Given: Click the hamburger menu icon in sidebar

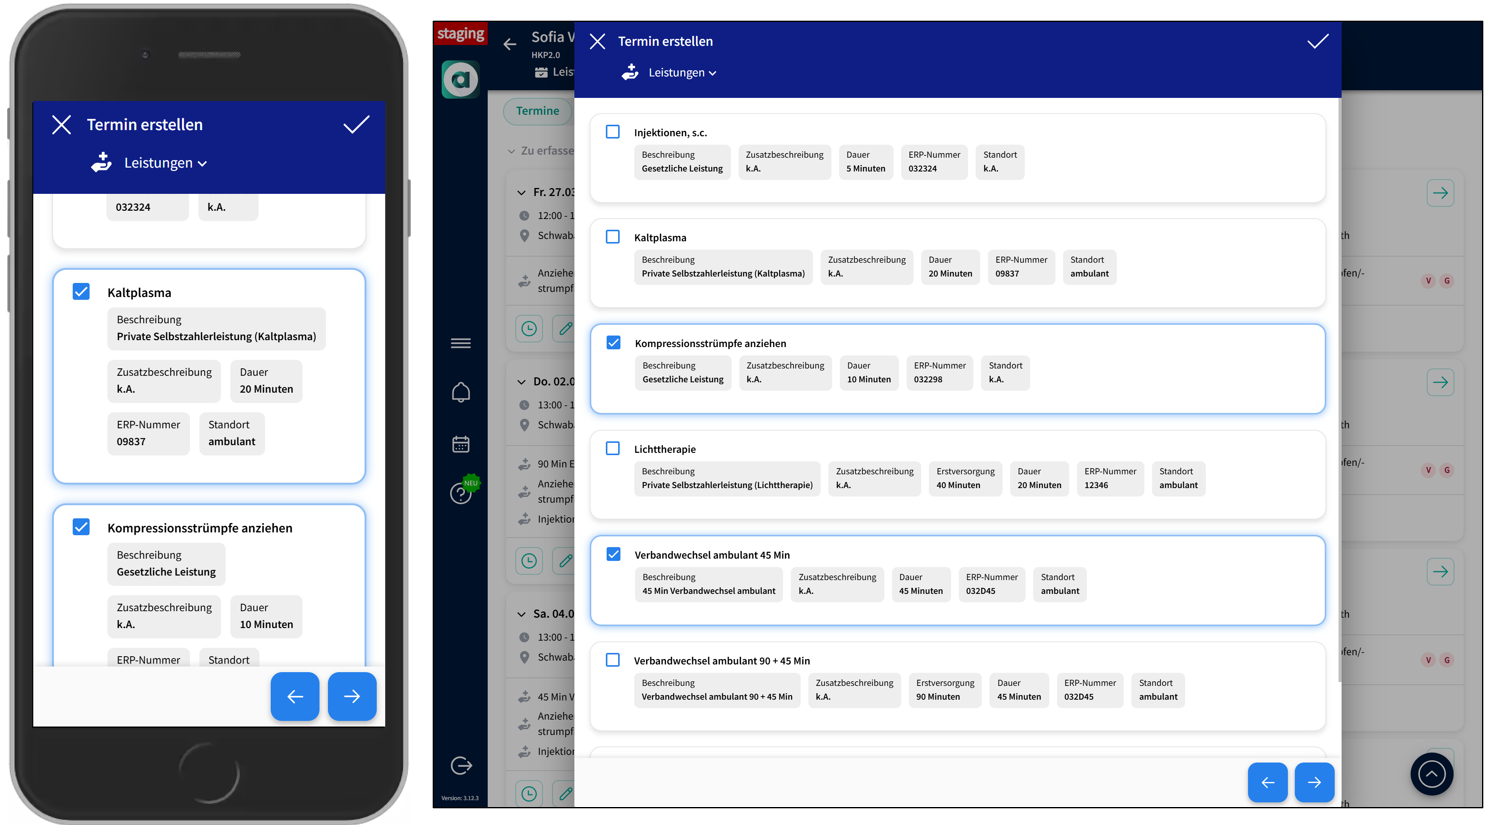Looking at the screenshot, I should [x=460, y=343].
